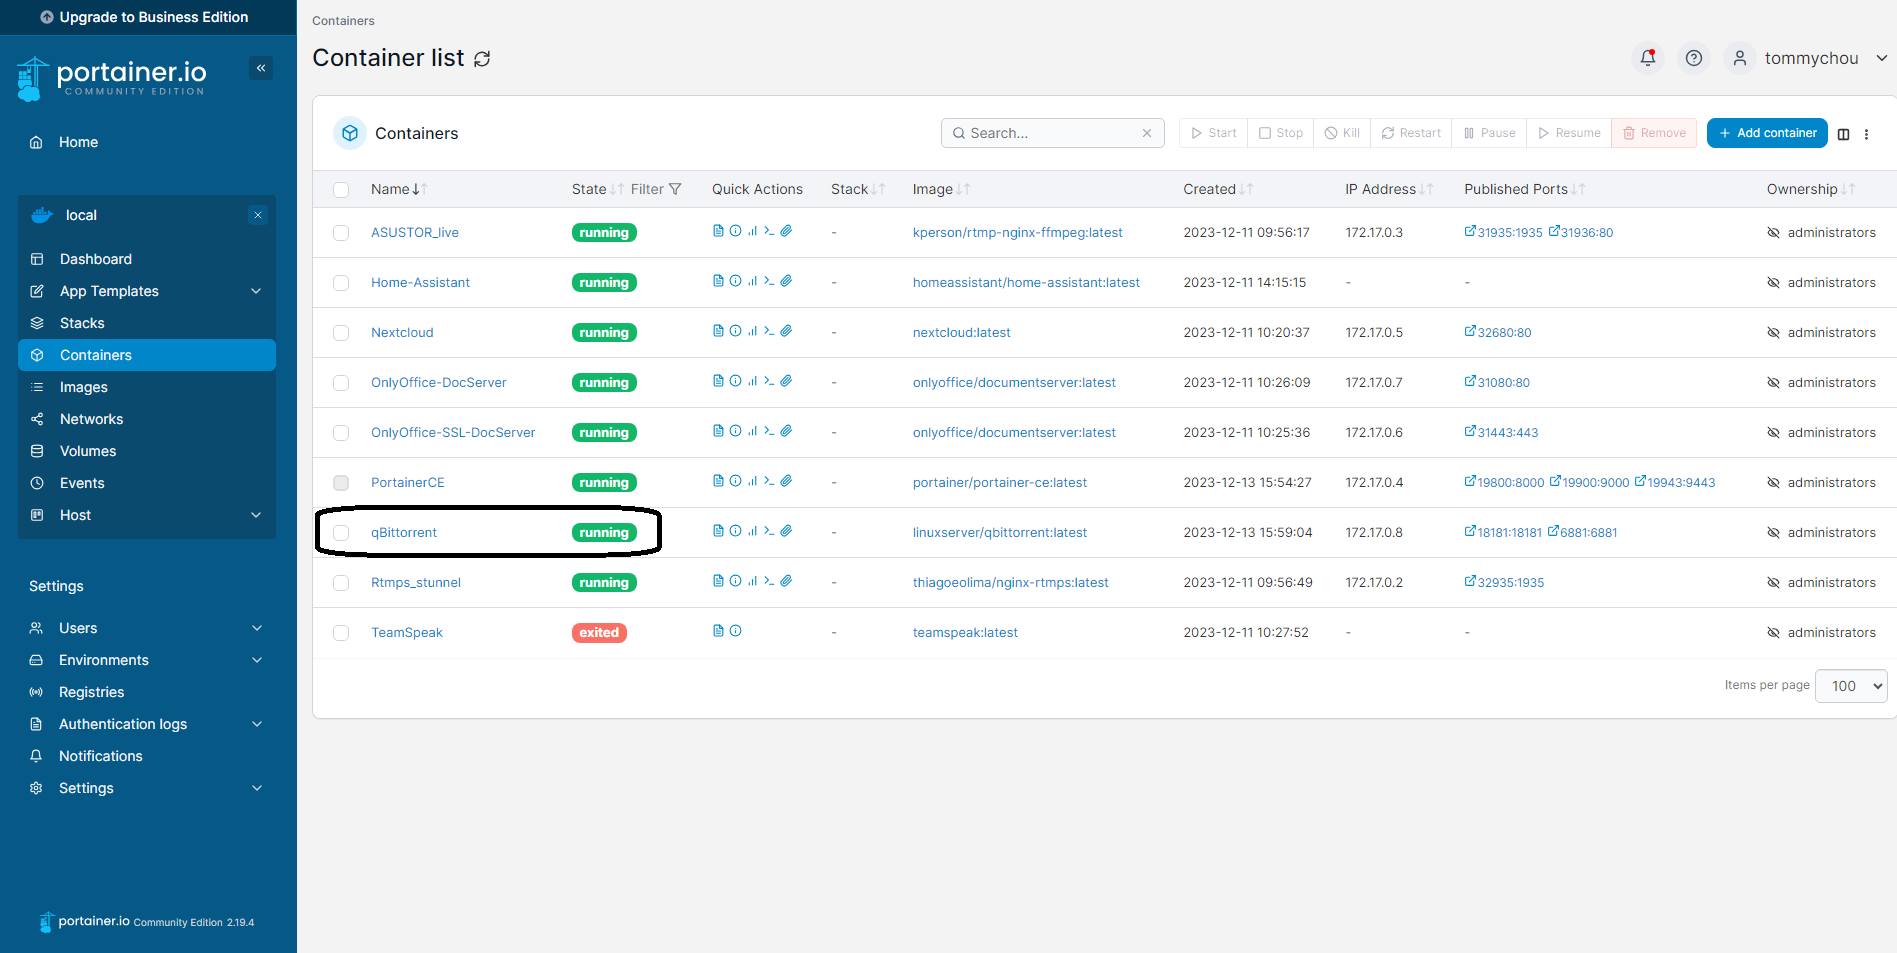Image resolution: width=1897 pixels, height=953 pixels.
Task: Clear the search field
Action: click(x=1147, y=133)
